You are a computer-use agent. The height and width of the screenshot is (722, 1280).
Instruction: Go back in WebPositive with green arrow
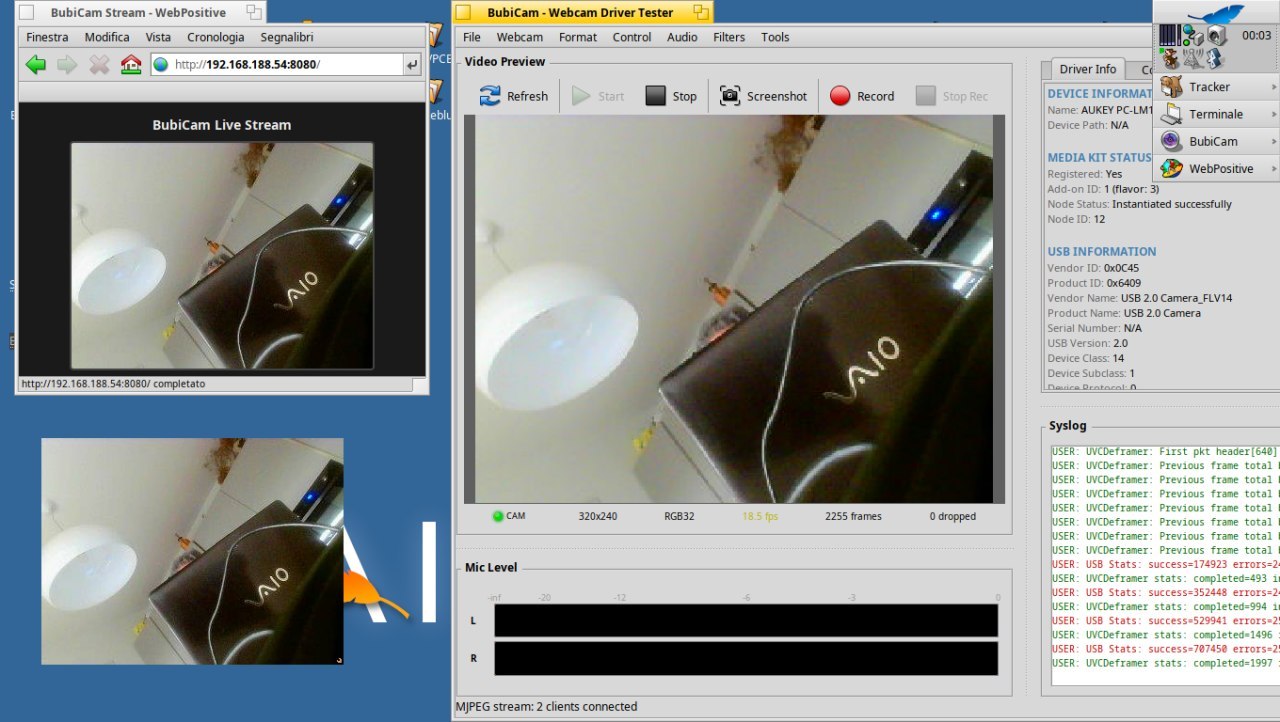[36, 65]
